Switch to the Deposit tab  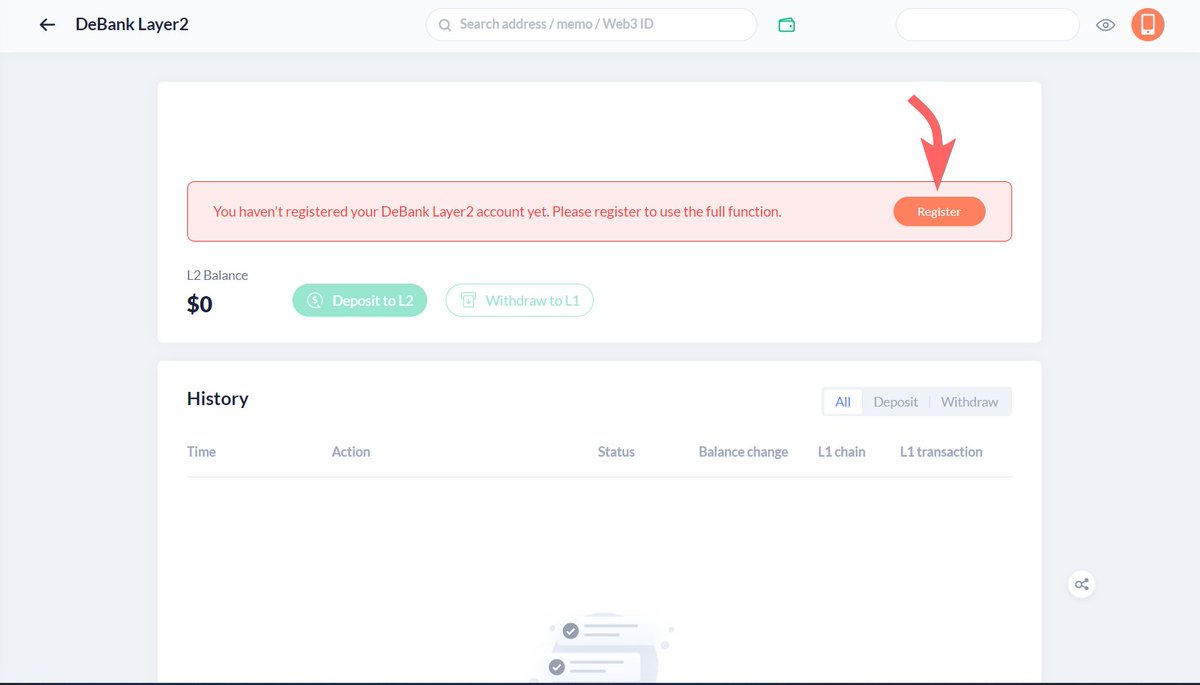click(895, 401)
